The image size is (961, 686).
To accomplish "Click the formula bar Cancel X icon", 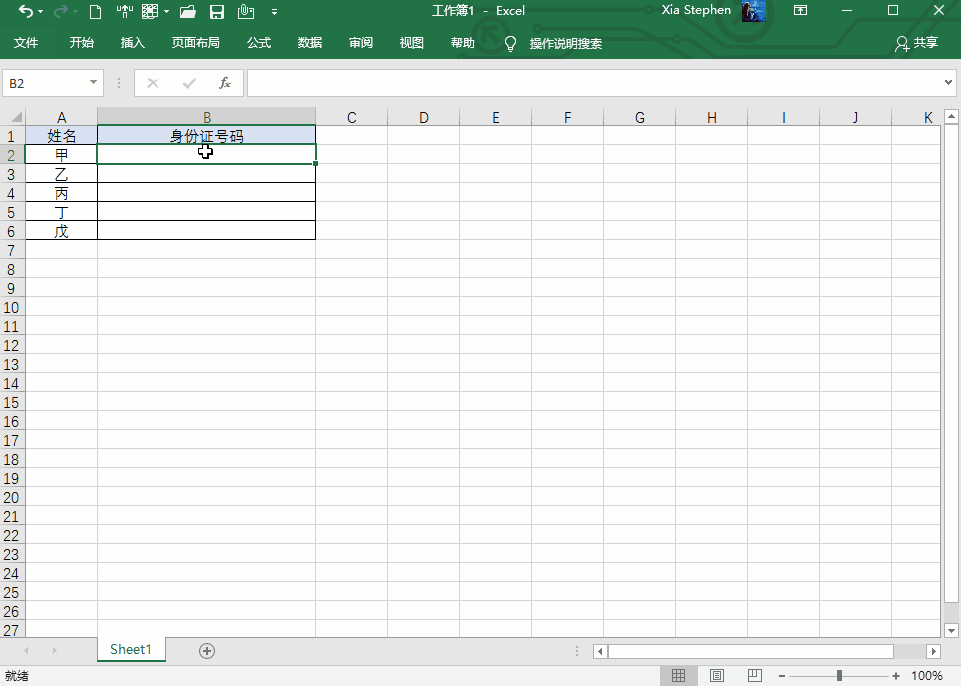I will tap(153, 83).
